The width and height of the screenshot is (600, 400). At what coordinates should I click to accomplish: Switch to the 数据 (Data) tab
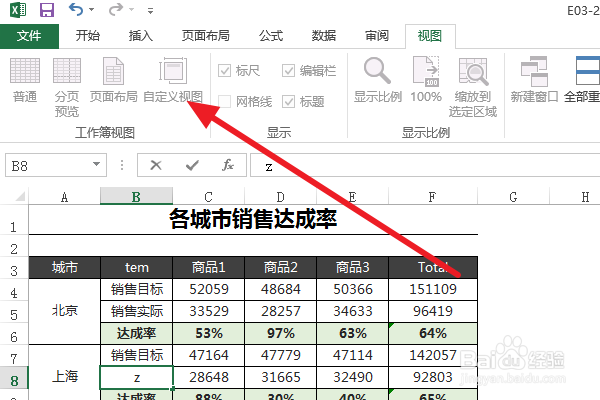324,36
